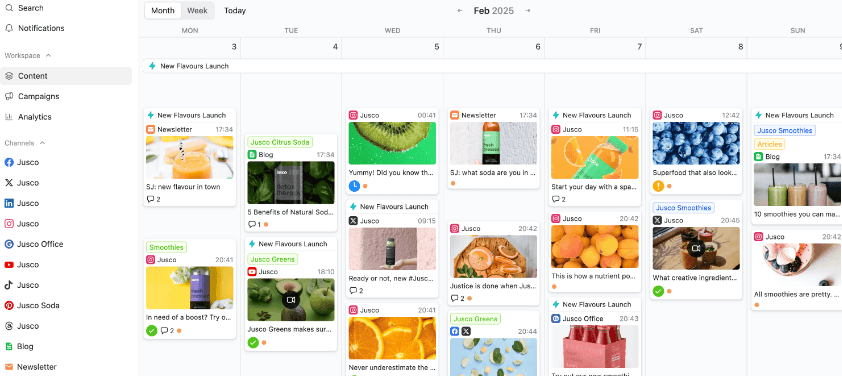Click green checkmark on What creative ingredient post
Screen dimensions: 842x376
point(658,291)
